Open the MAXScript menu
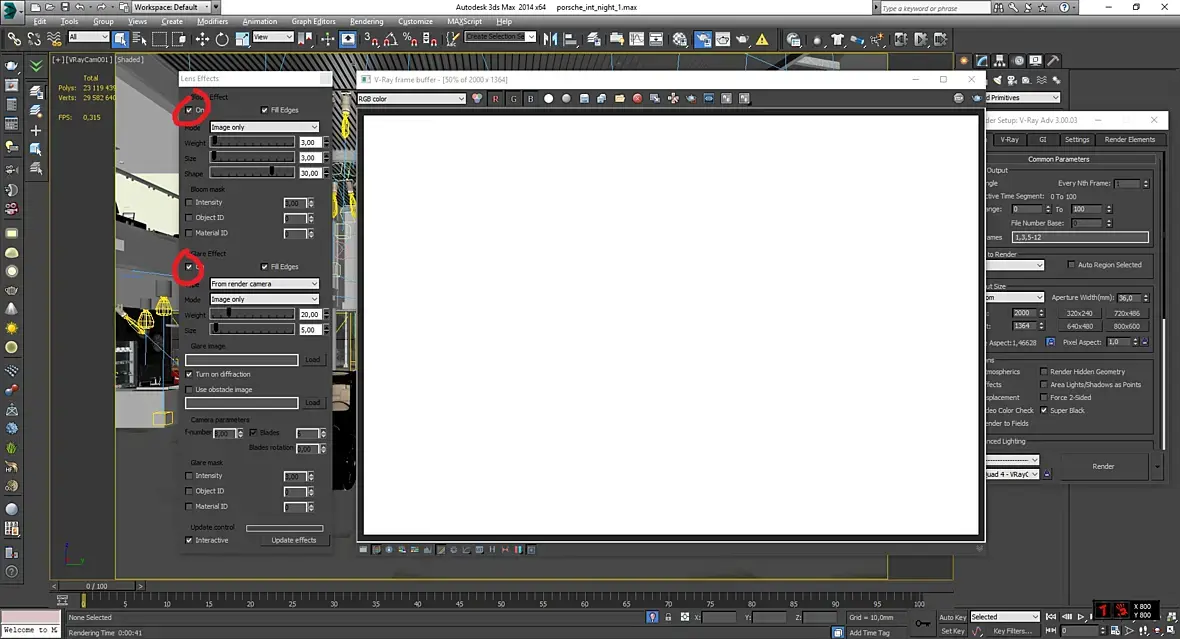 pos(464,22)
